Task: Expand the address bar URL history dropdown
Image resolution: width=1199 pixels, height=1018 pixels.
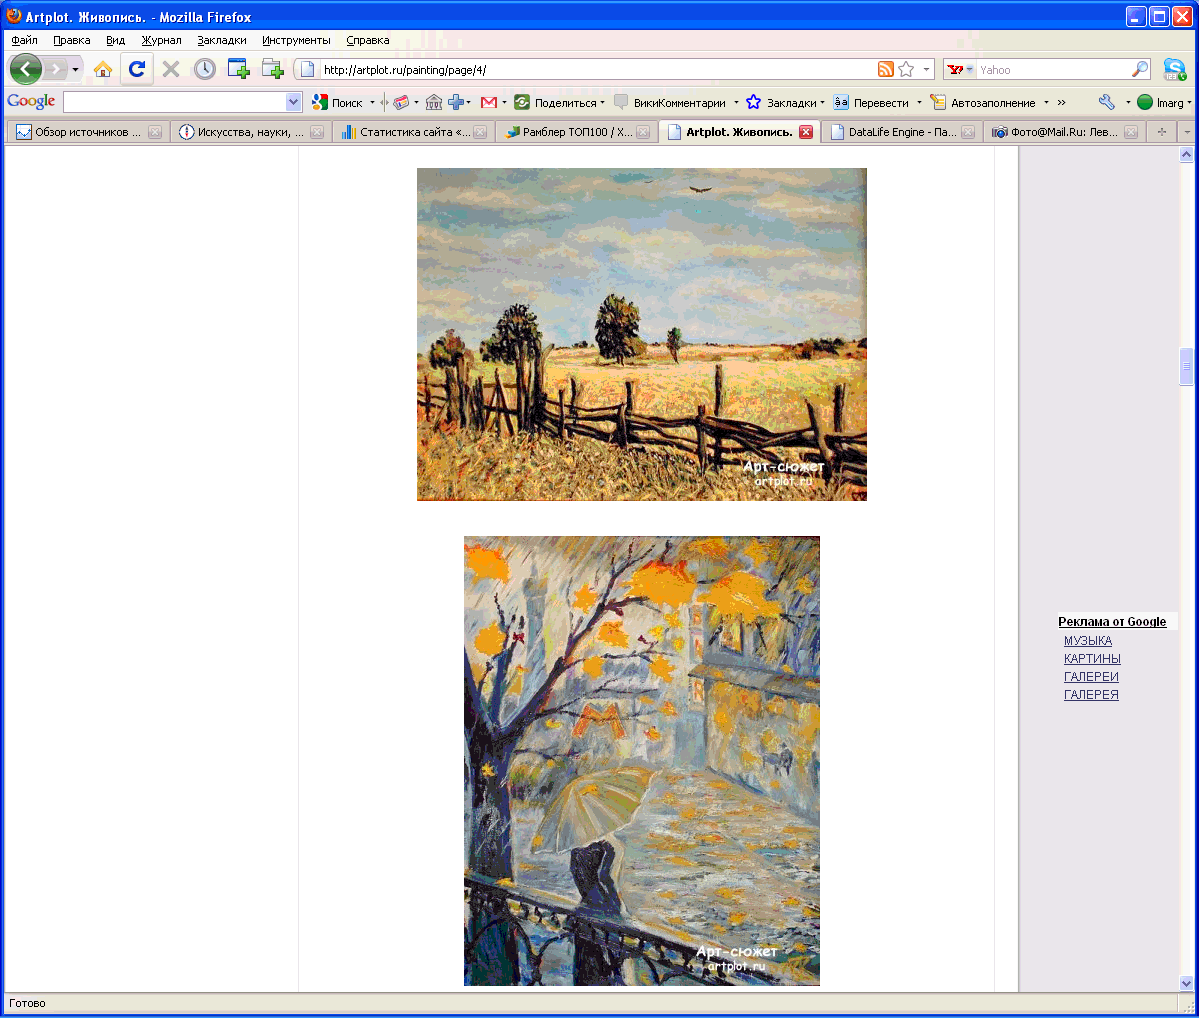Action: coord(926,70)
